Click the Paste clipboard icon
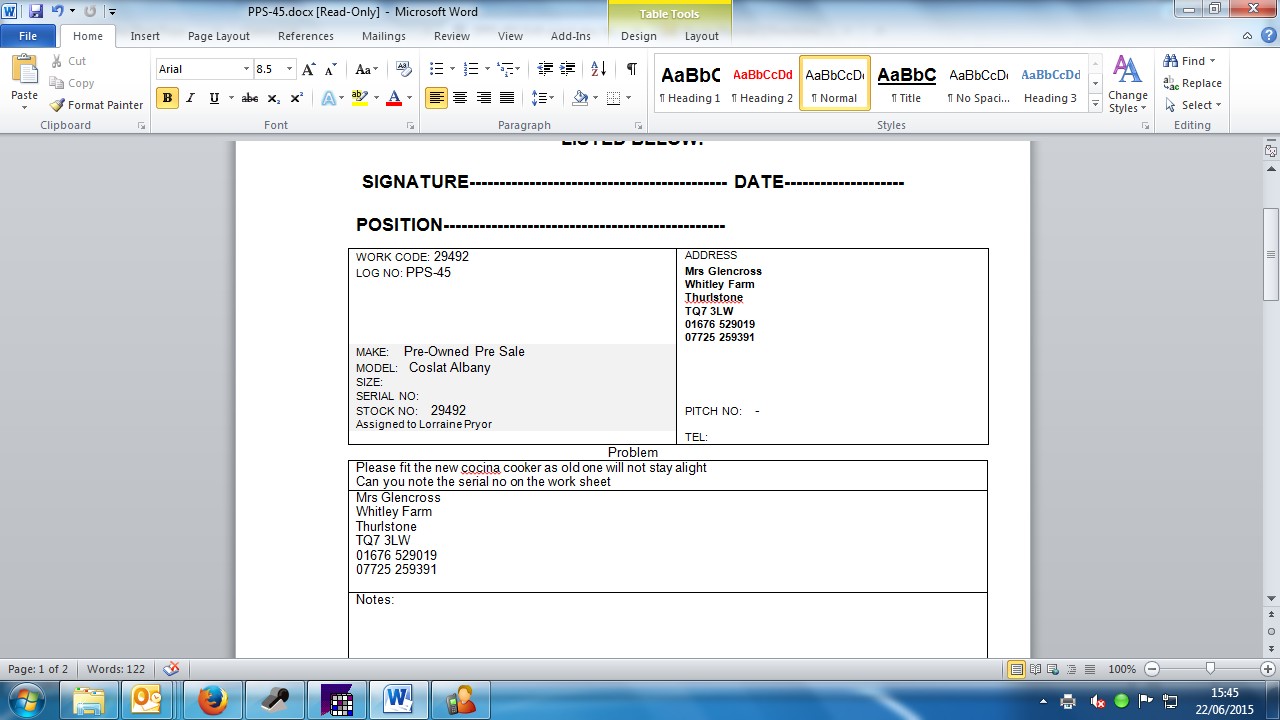Image resolution: width=1280 pixels, height=720 pixels. pos(24,70)
